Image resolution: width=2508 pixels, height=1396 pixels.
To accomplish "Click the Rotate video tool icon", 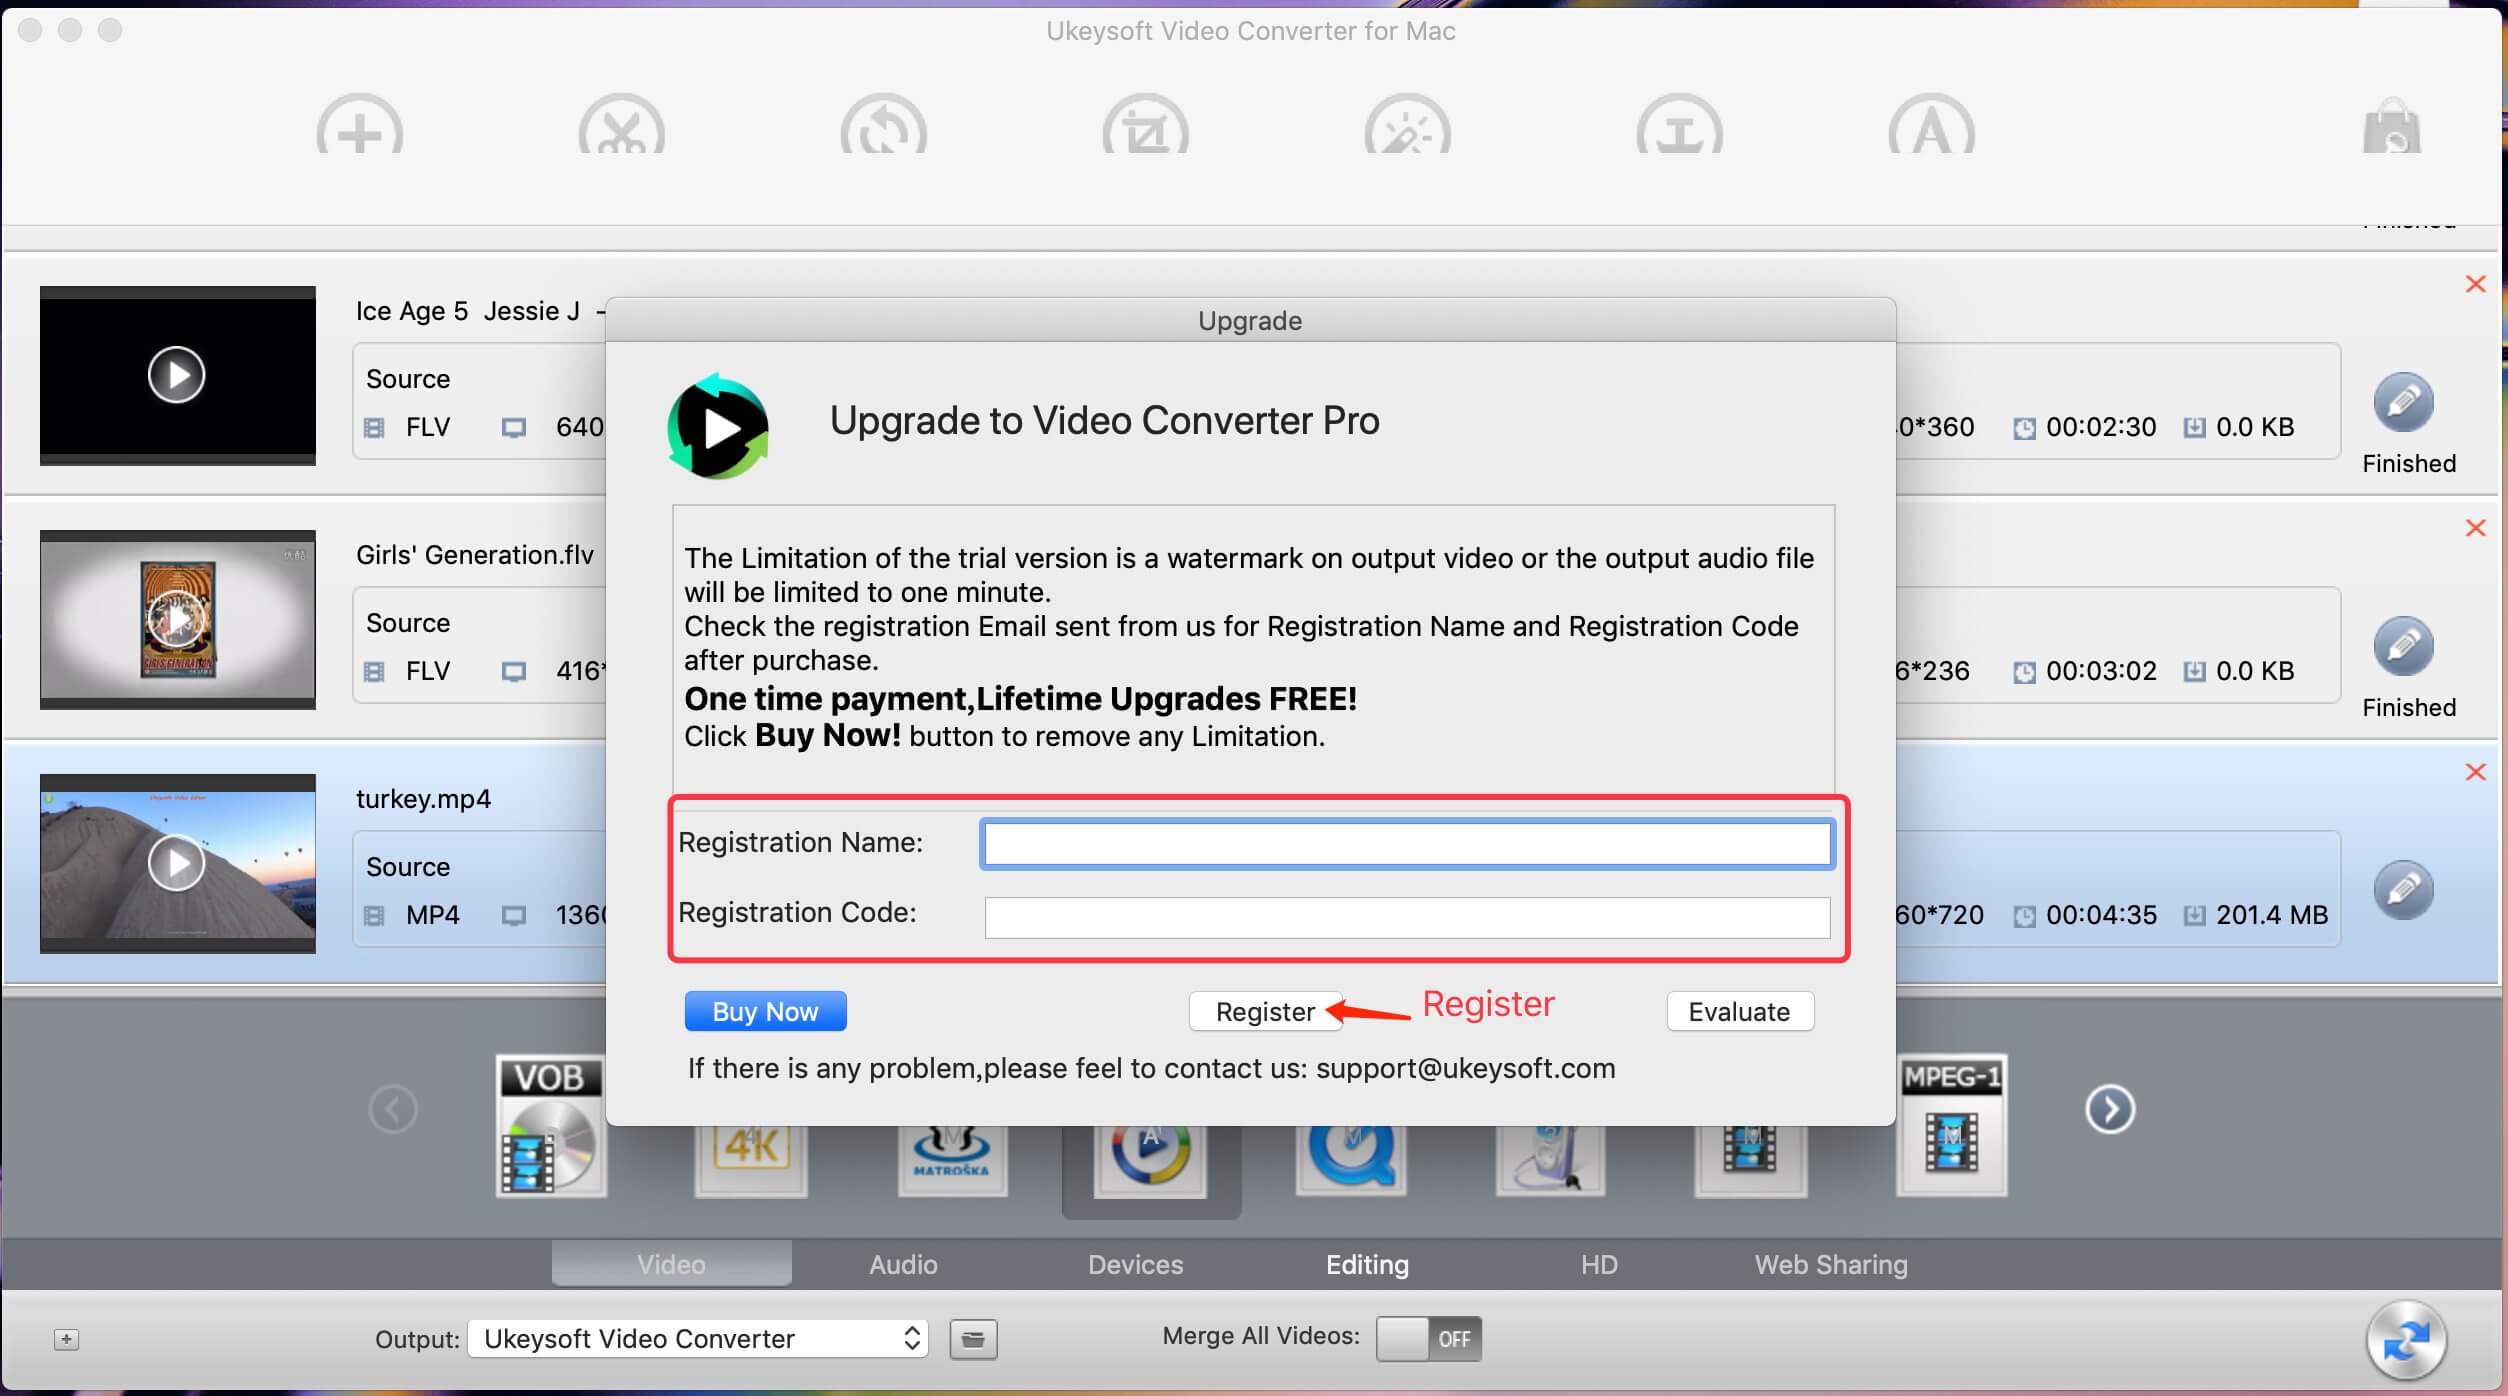I will [x=884, y=131].
